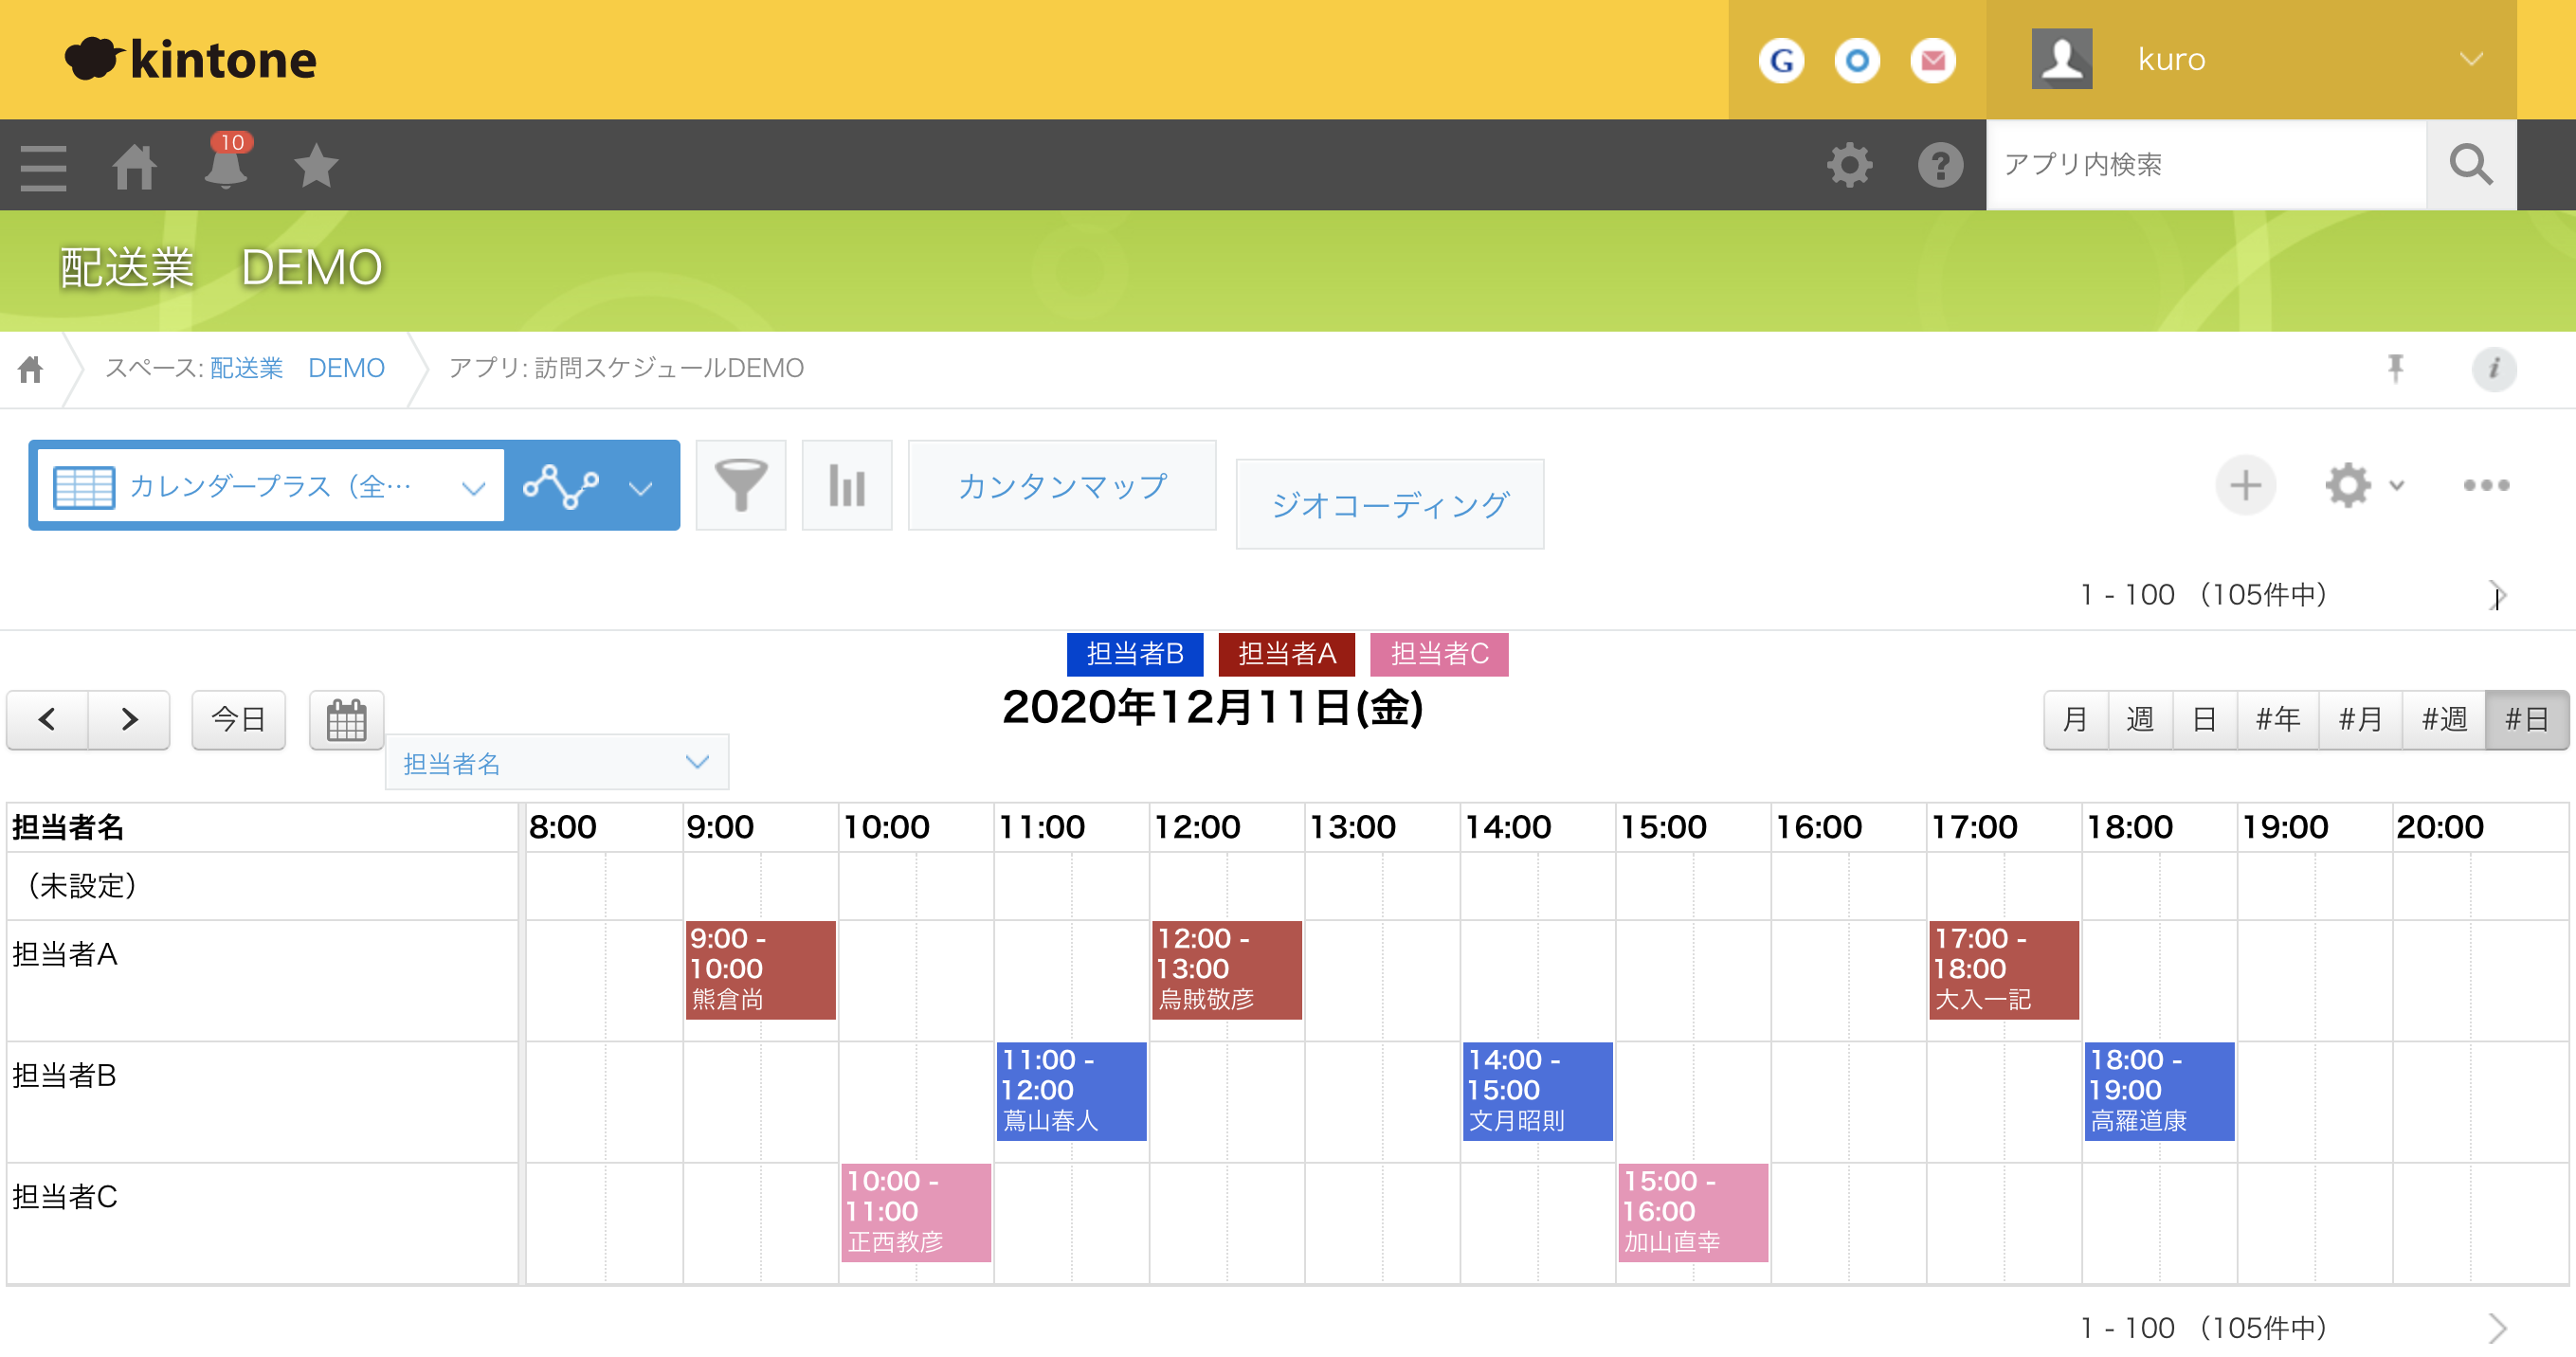The height and width of the screenshot is (1357, 2576).
Task: Go to portal via header home icon
Action: tap(134, 166)
